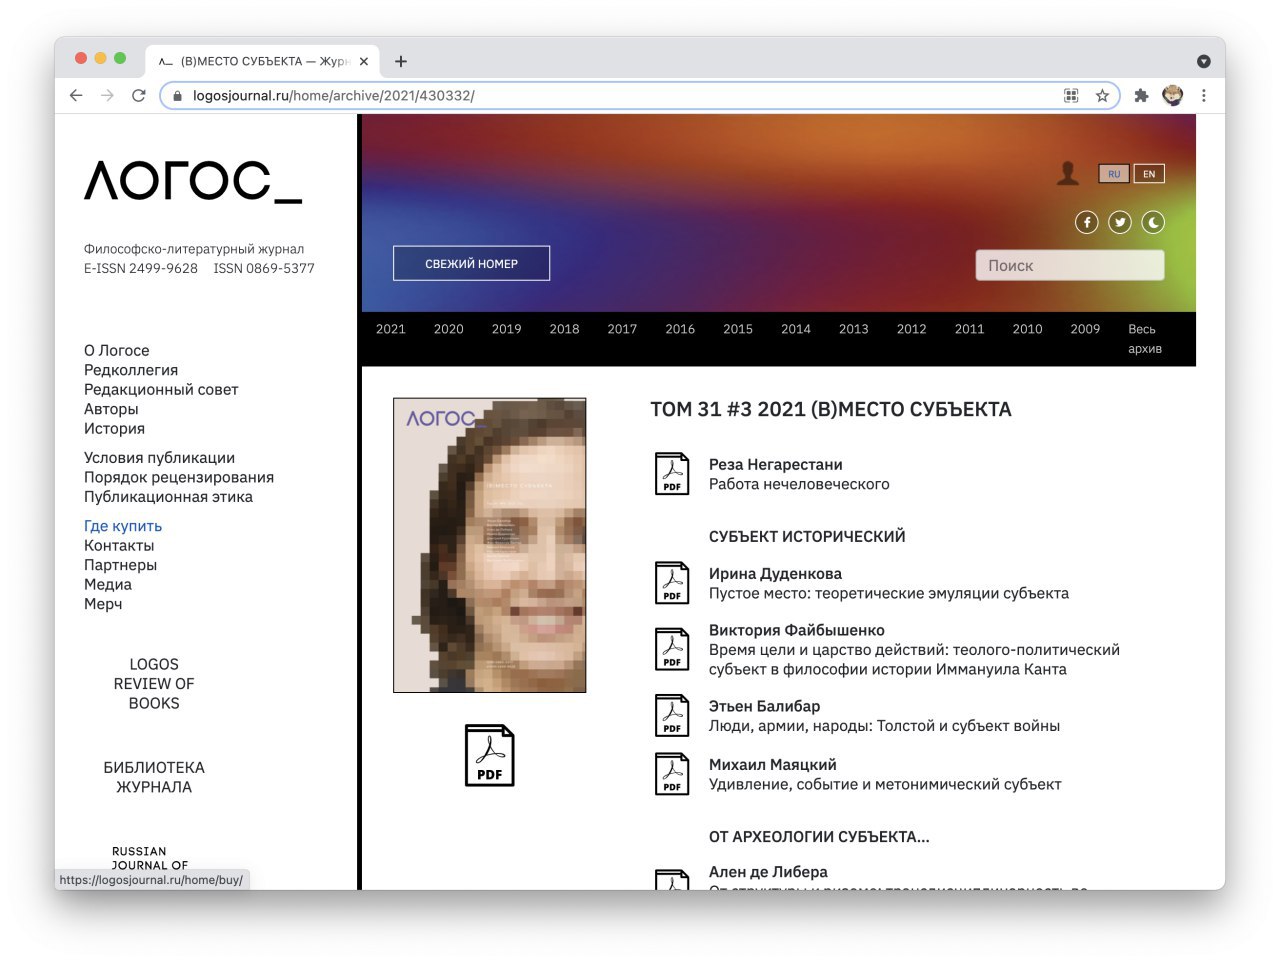Open the 2011 archive year

click(970, 329)
